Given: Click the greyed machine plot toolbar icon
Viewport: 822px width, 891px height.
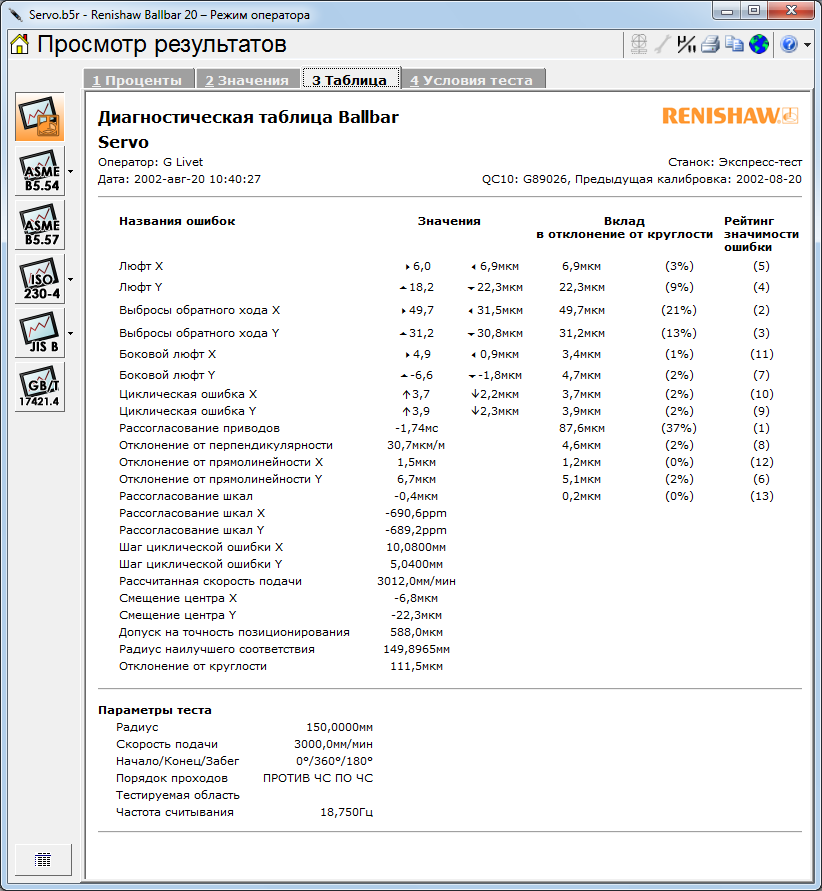Looking at the screenshot, I should [x=639, y=44].
